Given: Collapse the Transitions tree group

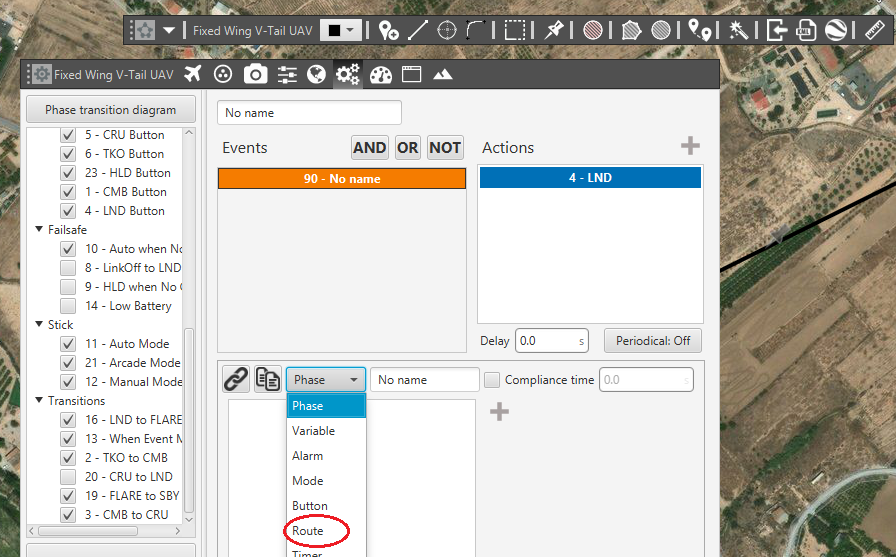Looking at the screenshot, I should pos(39,400).
